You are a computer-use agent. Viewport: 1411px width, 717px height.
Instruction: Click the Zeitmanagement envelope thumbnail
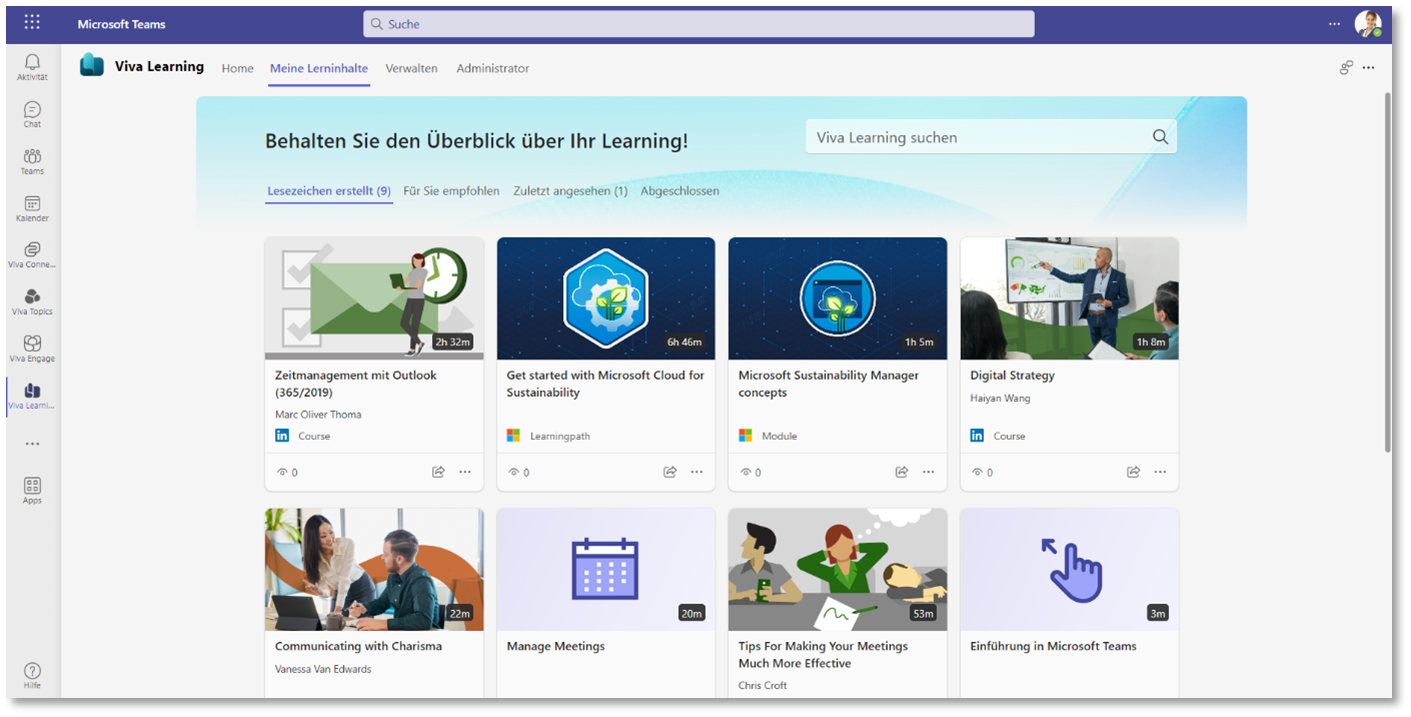(374, 298)
